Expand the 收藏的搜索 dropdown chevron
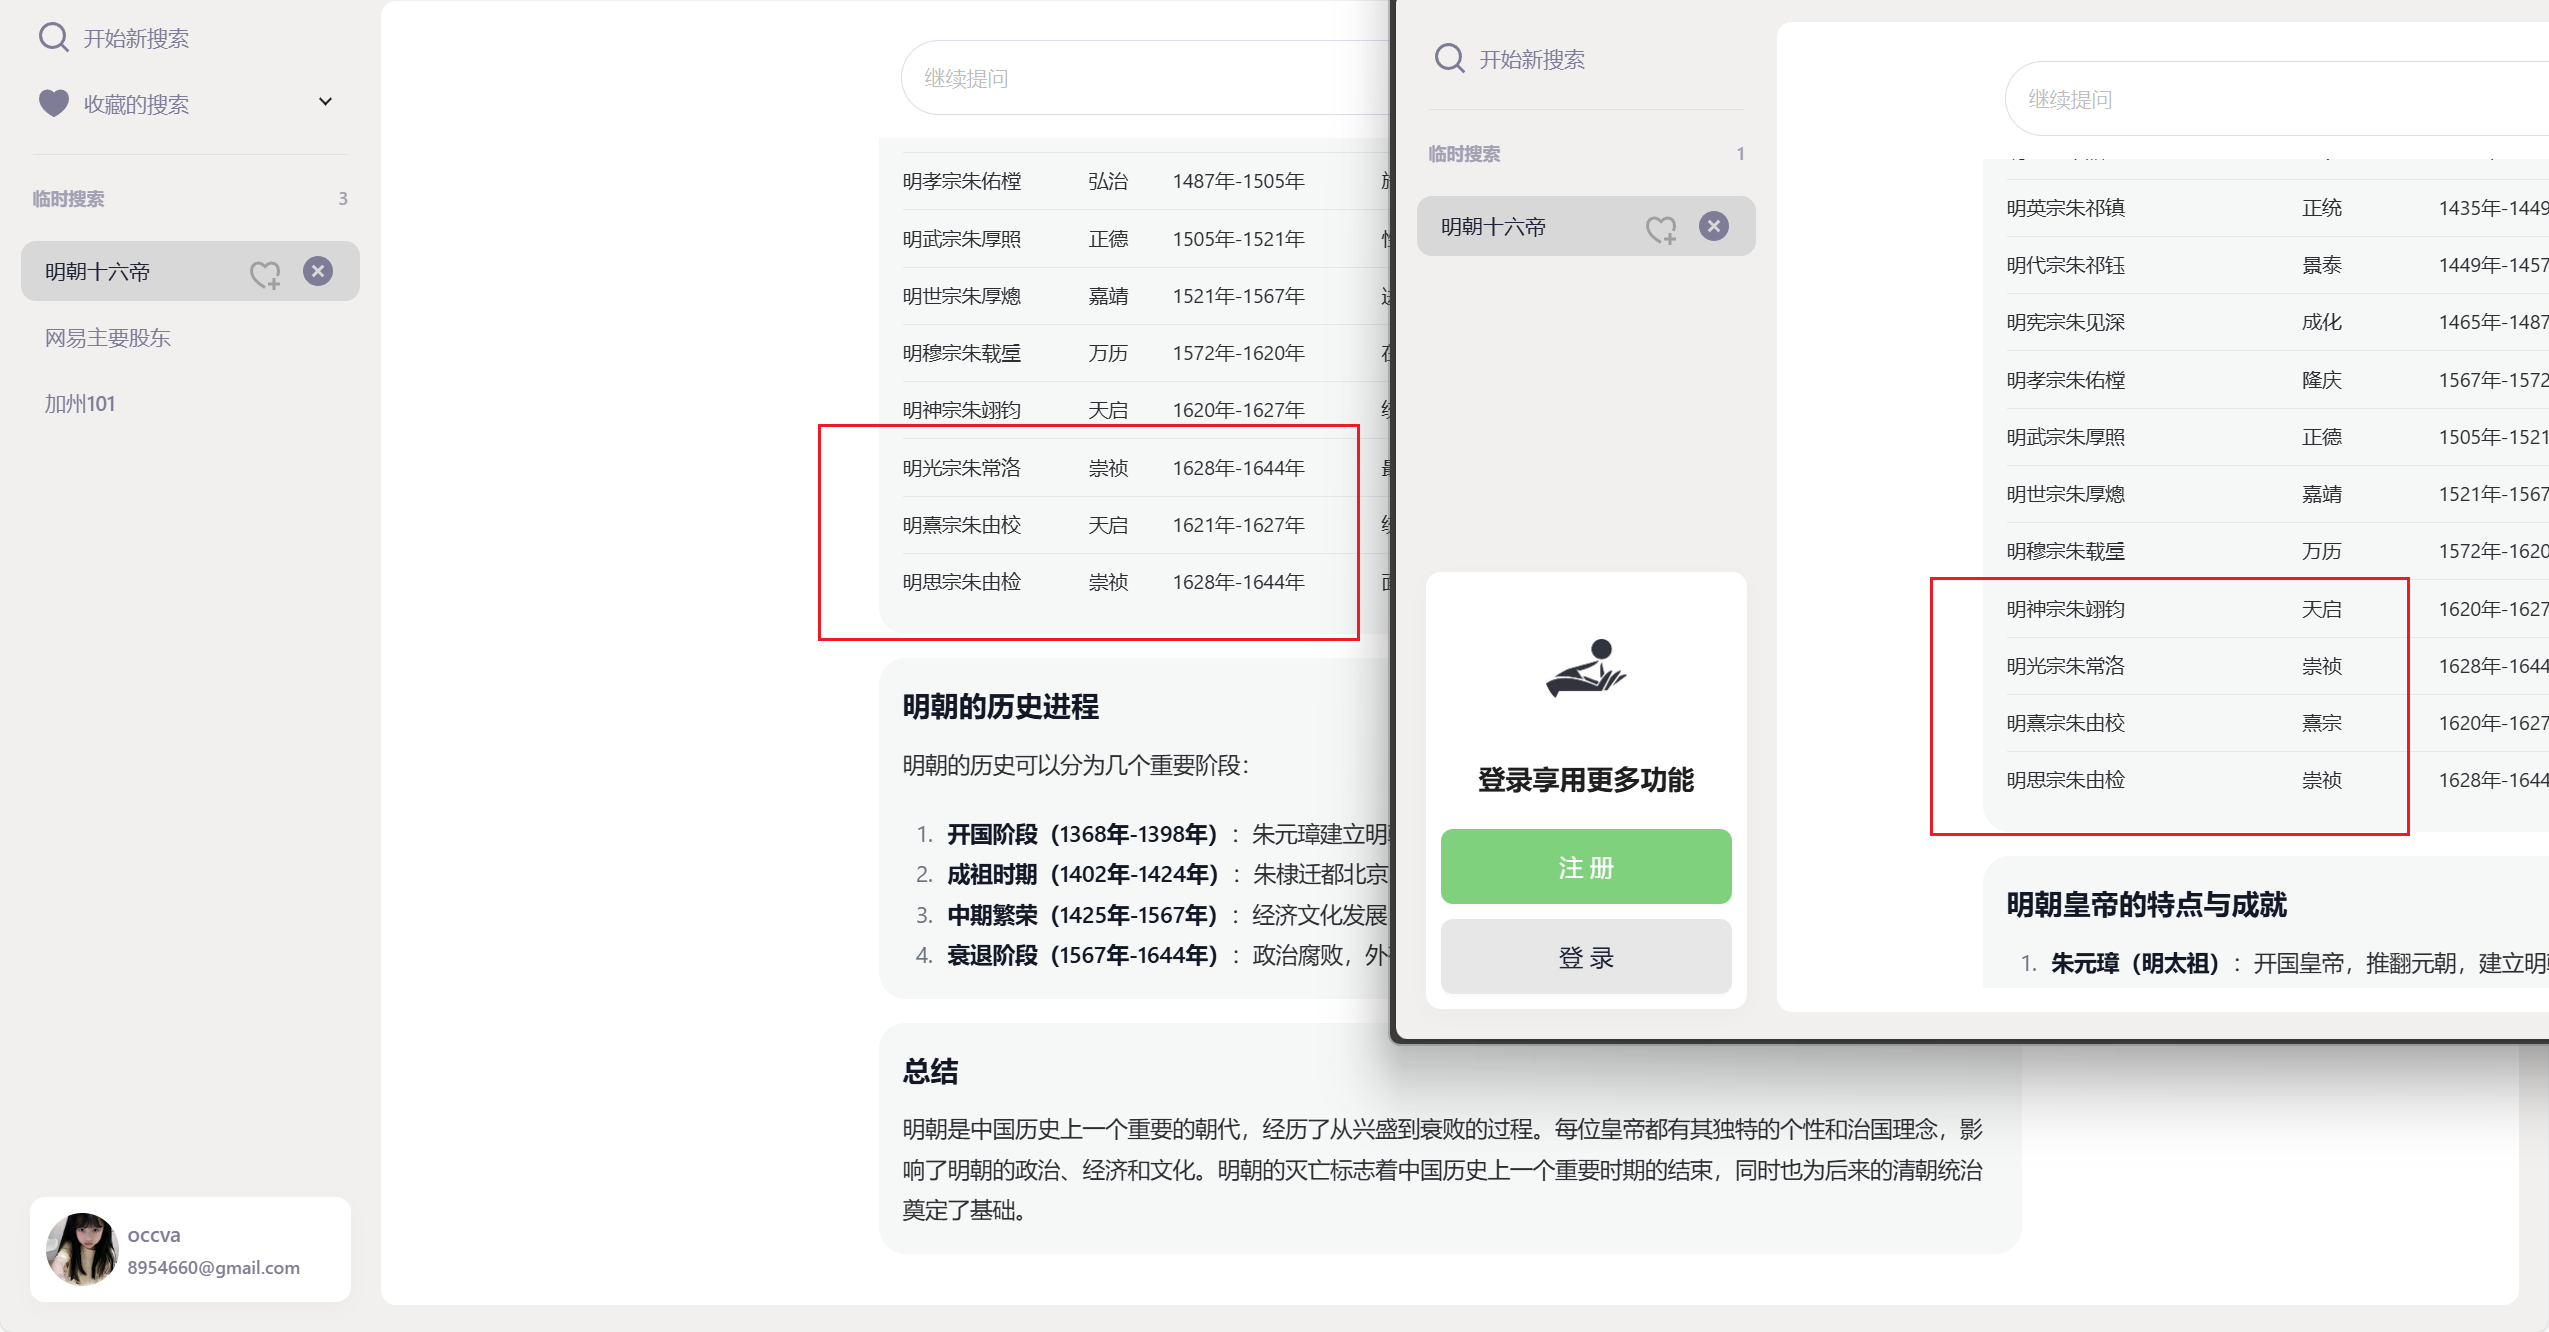Image resolution: width=2549 pixels, height=1332 pixels. pyautogui.click(x=325, y=102)
